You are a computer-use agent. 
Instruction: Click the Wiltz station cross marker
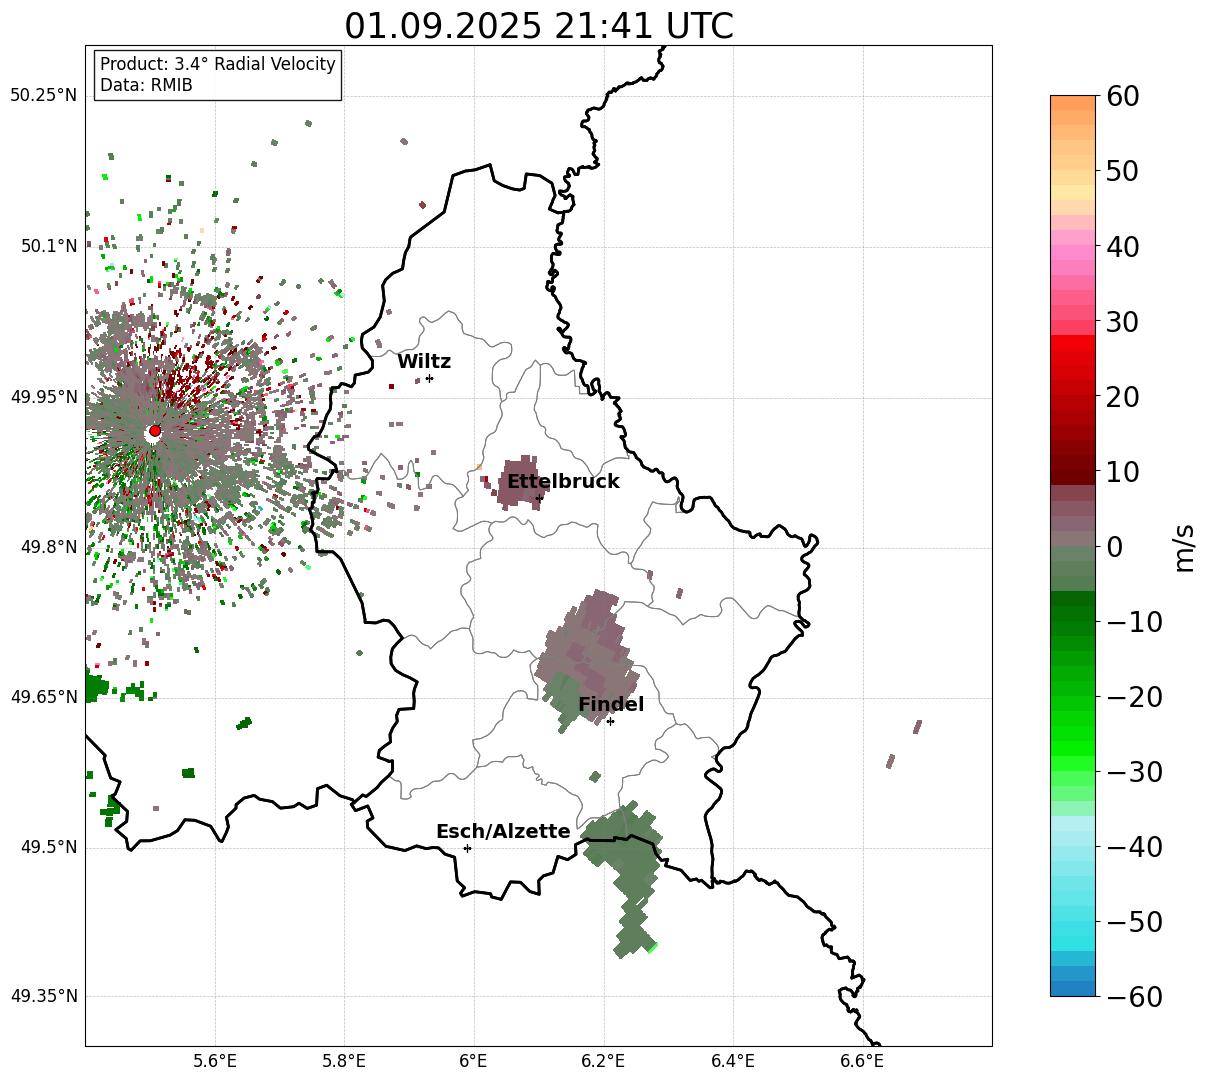(x=429, y=378)
